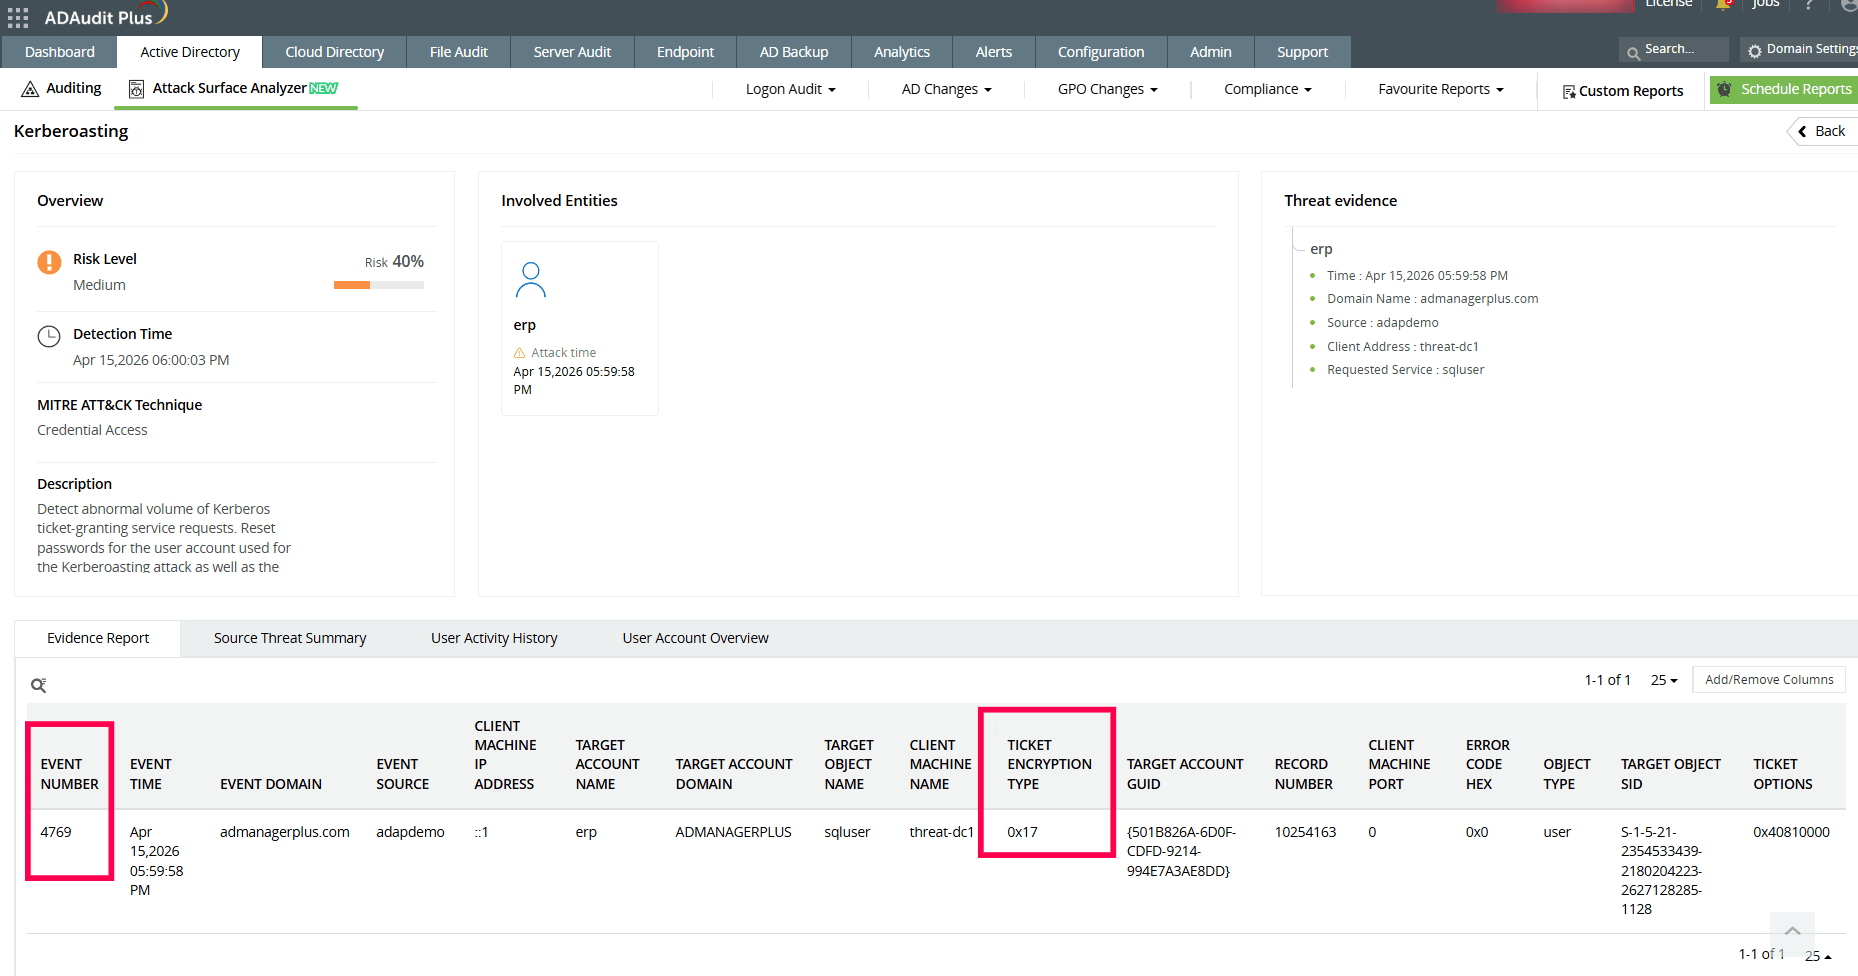Open the table search icon in Evidence Report
The width and height of the screenshot is (1858, 976).
39,685
